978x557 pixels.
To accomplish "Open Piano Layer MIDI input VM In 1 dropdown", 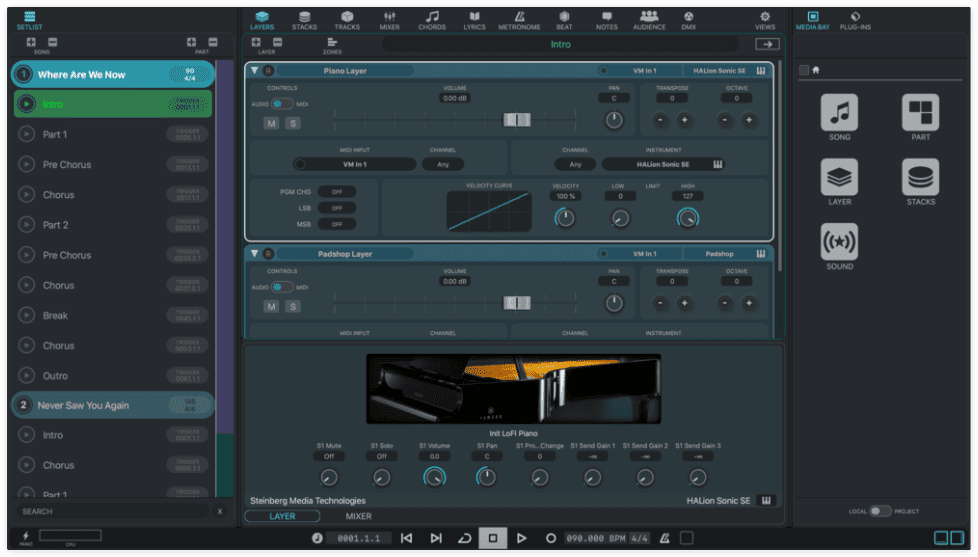I will 354,164.
